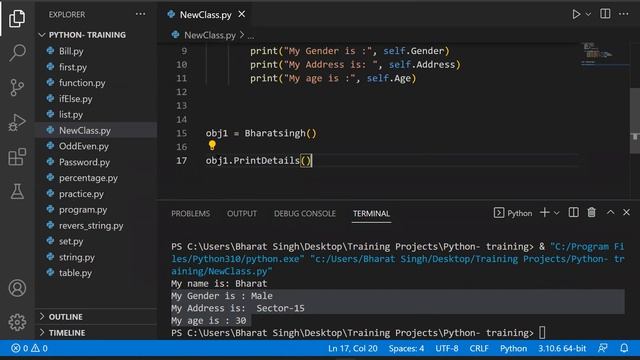
Task: Click the editor vertical scrollbar
Action: (x=635, y=121)
